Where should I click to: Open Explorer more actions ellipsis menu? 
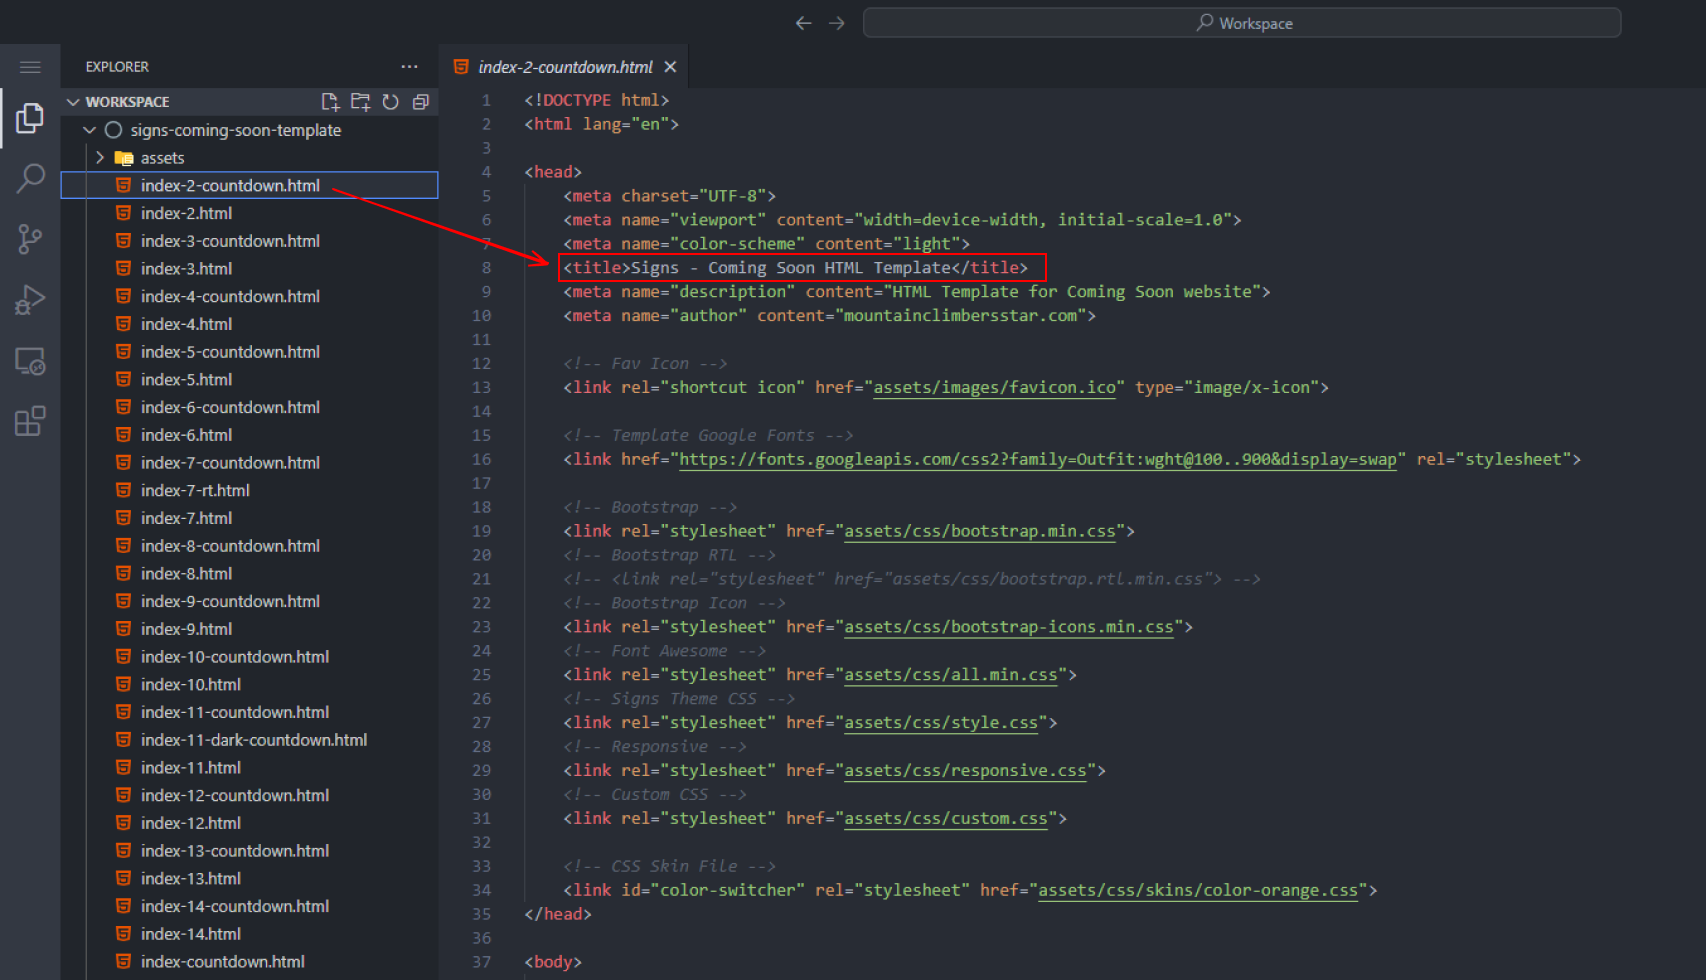pyautogui.click(x=409, y=67)
